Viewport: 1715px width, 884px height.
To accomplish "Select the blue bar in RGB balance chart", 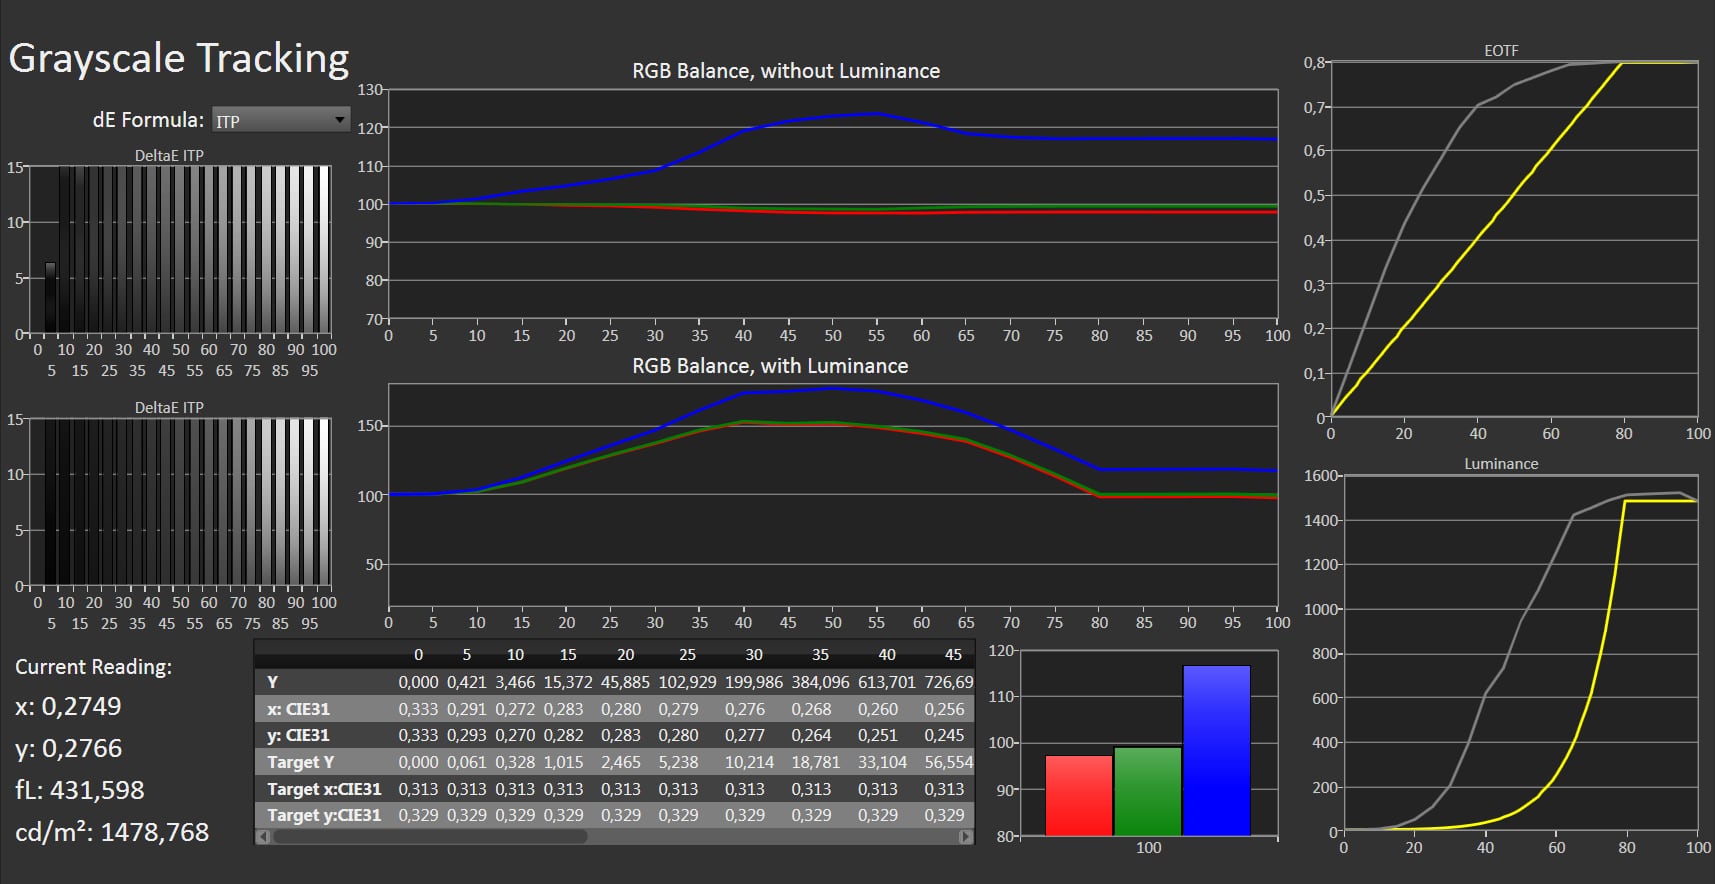I will (1216, 750).
